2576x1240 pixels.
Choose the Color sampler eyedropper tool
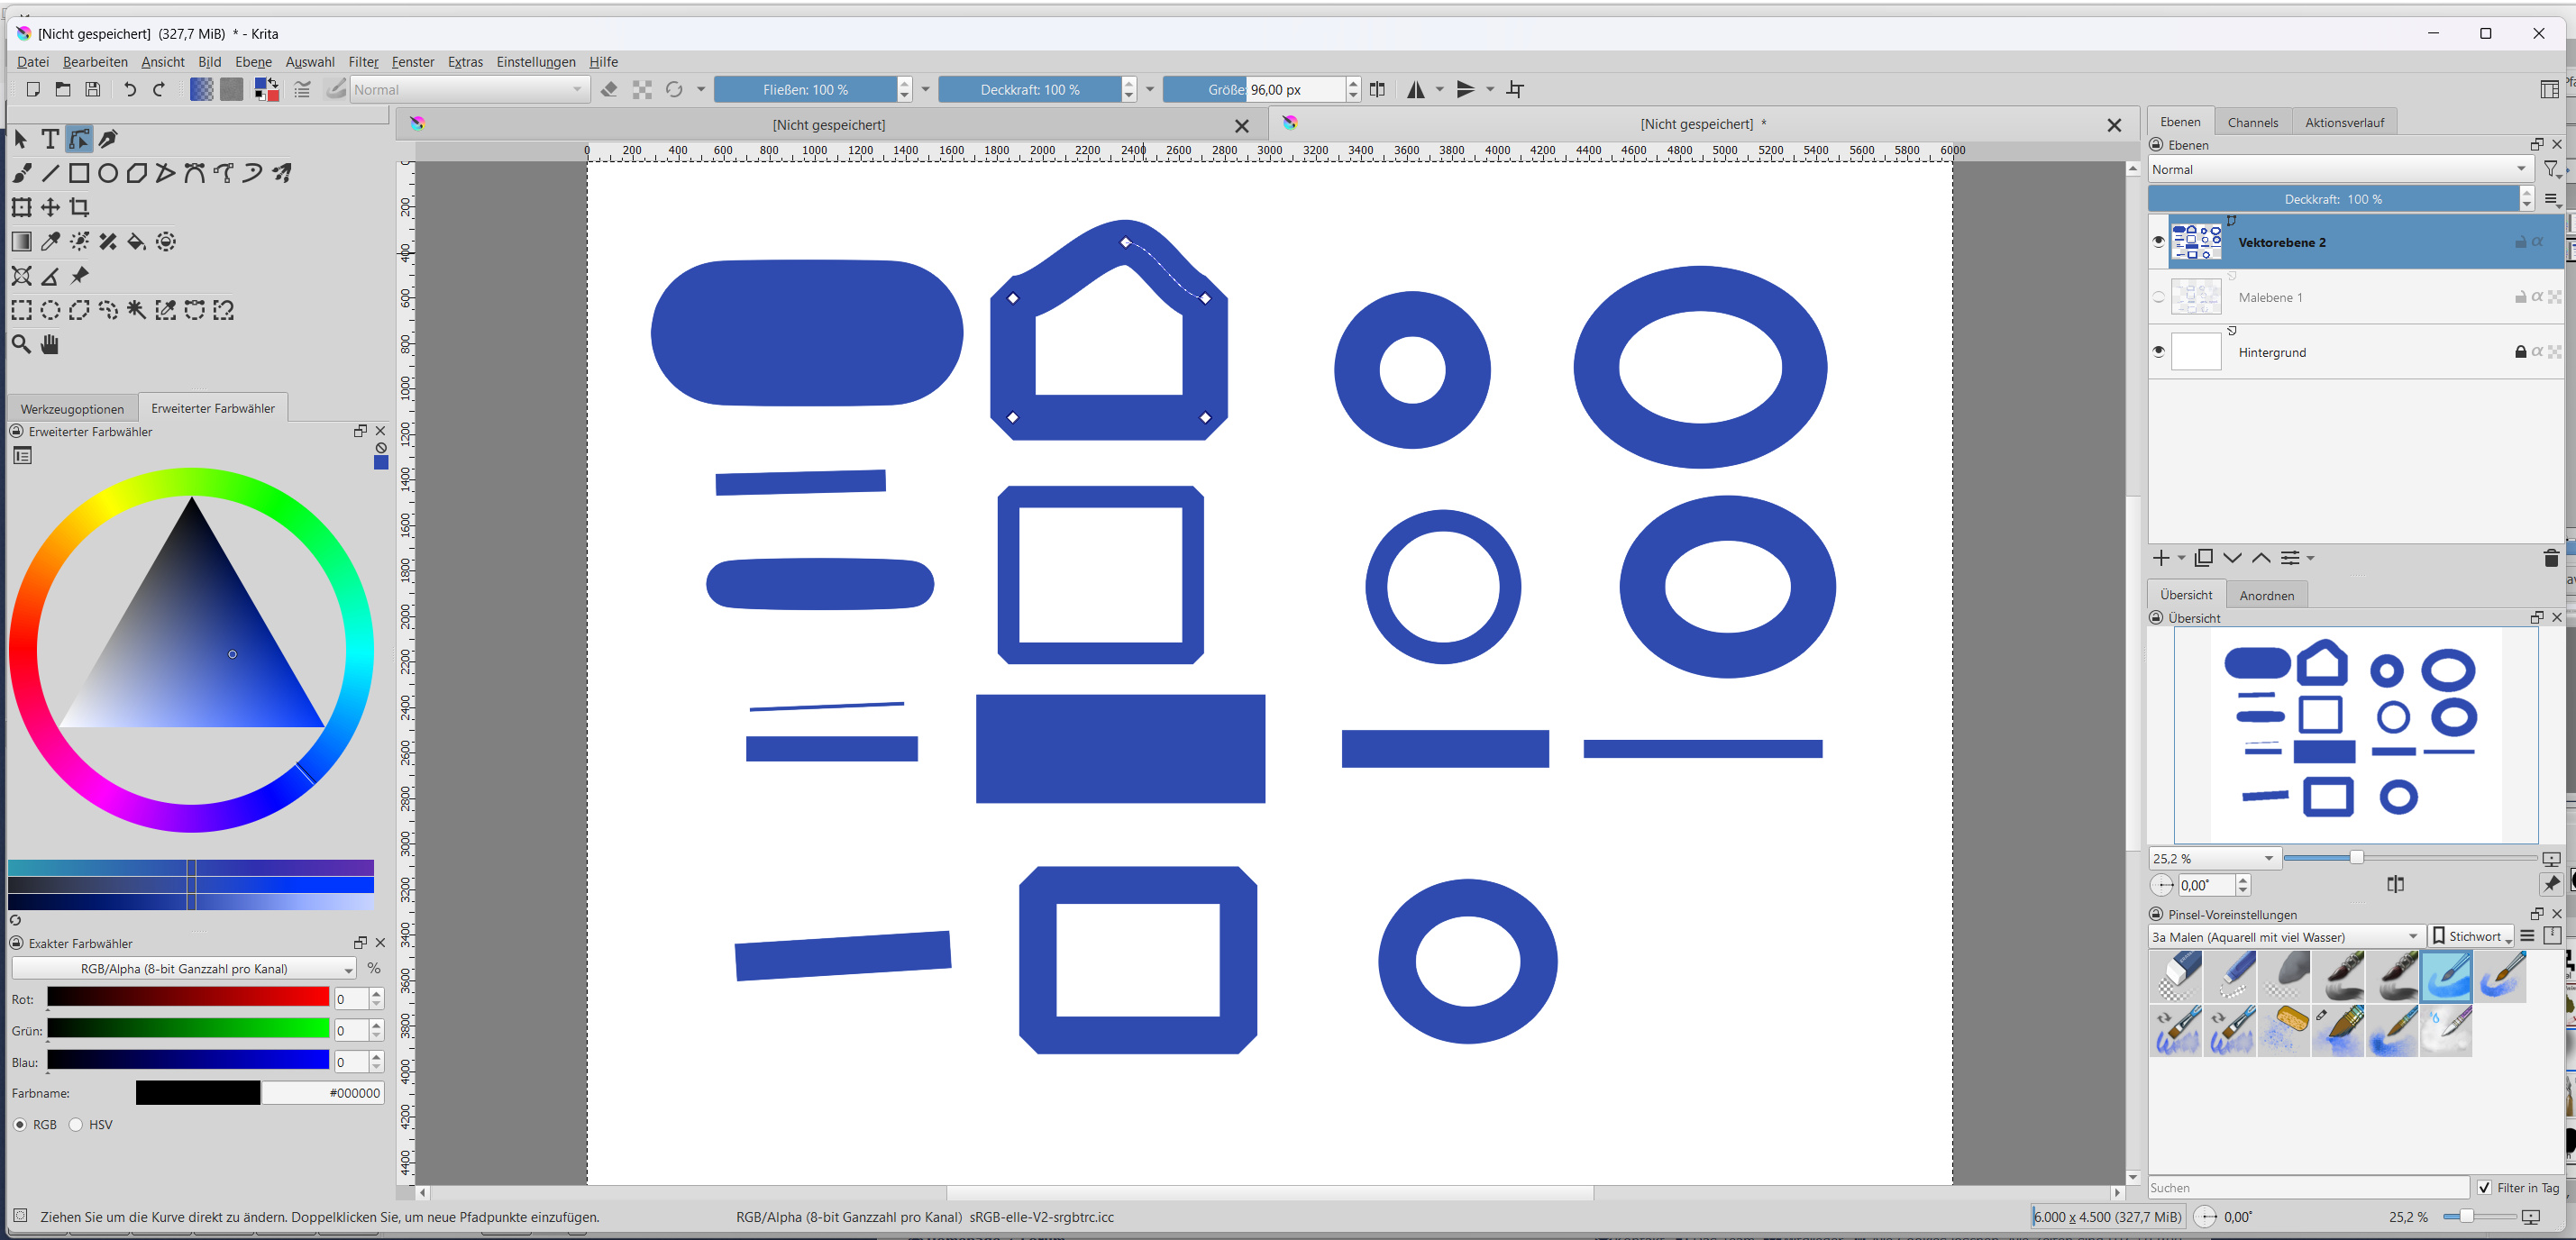point(50,242)
